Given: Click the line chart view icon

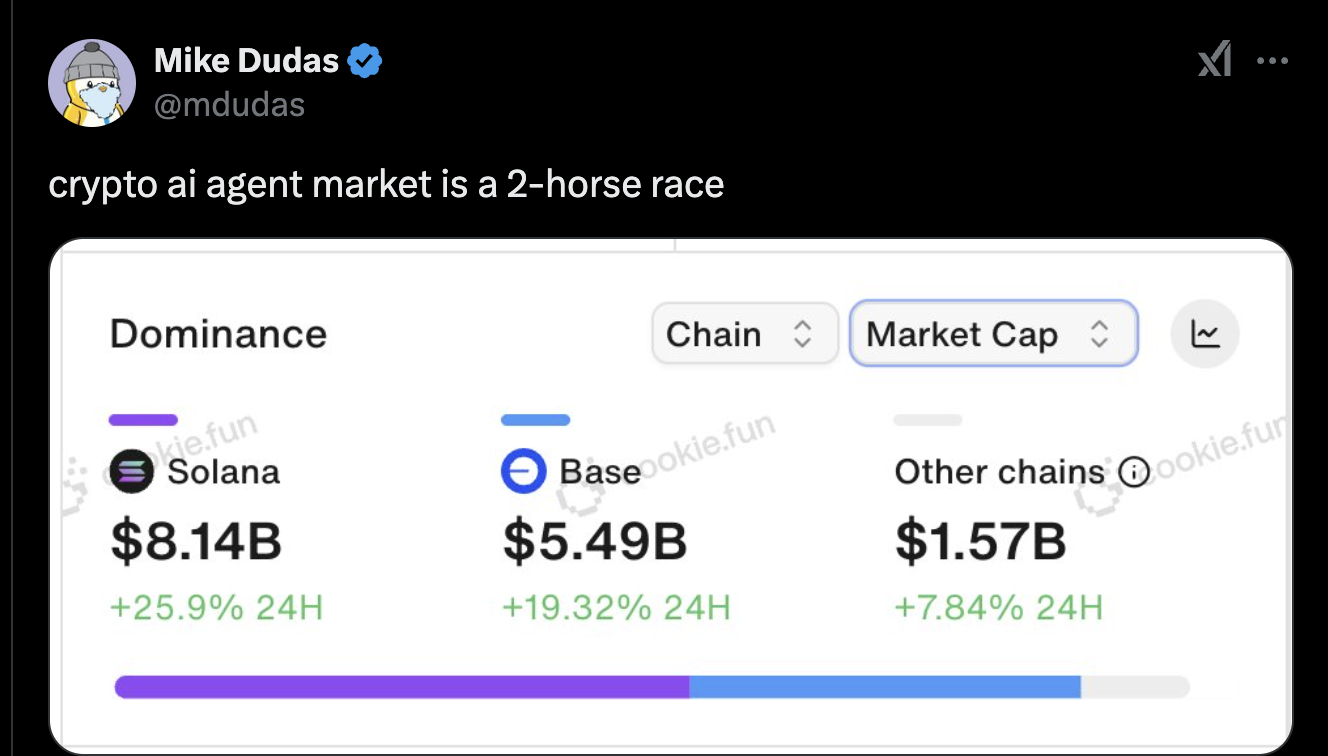Looking at the screenshot, I should [1205, 334].
